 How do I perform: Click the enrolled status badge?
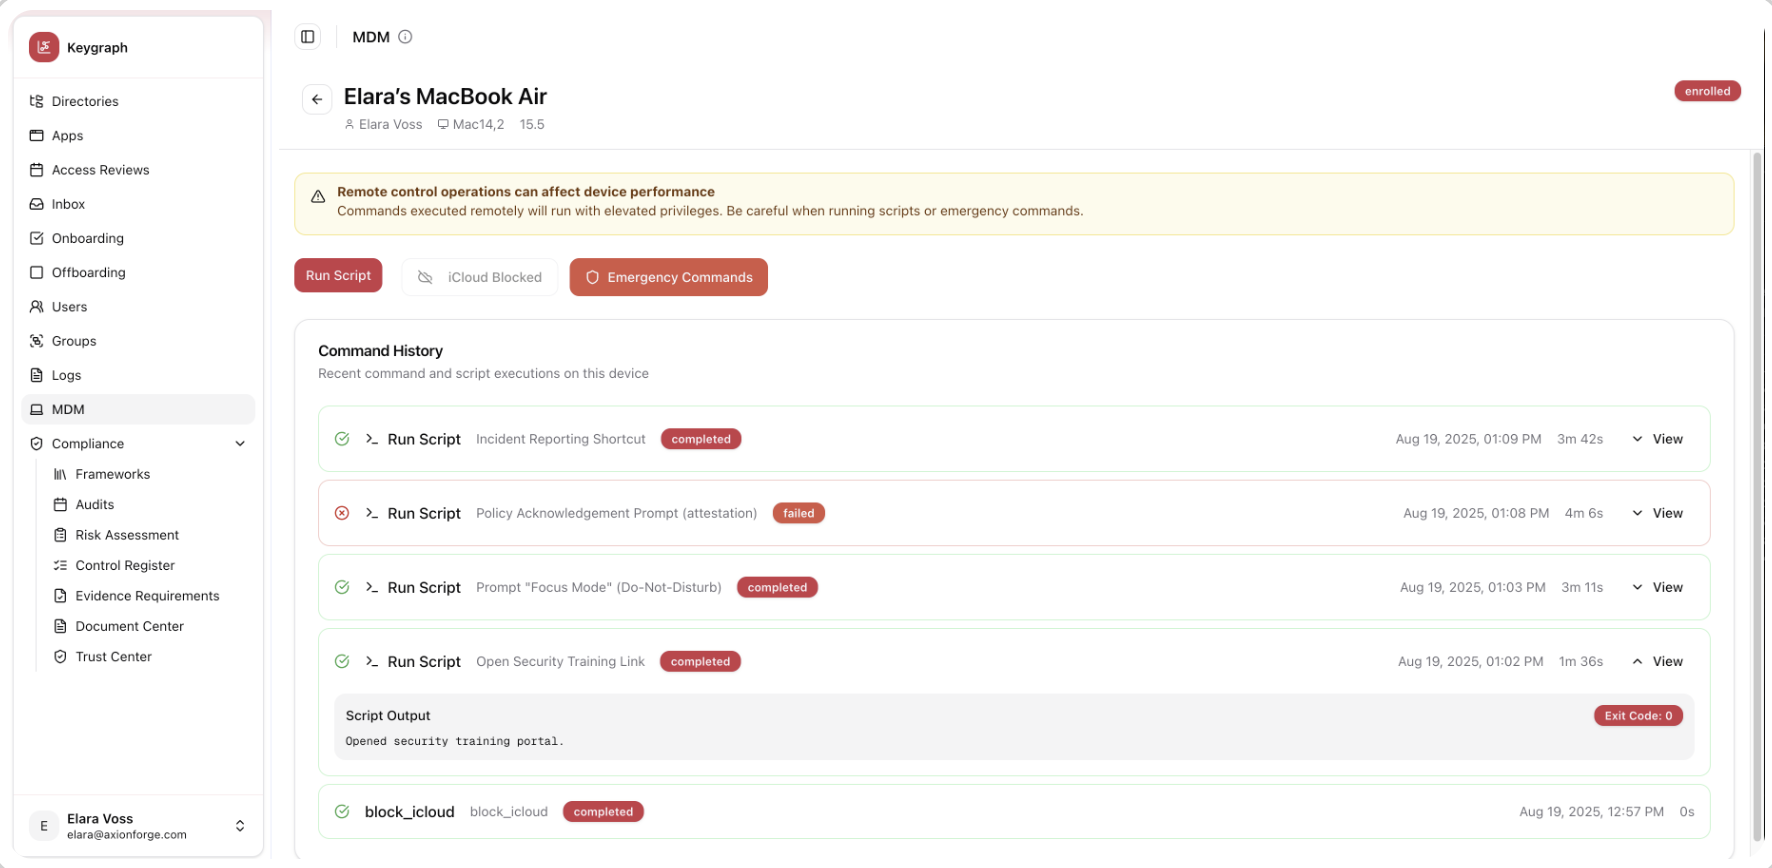[1708, 91]
